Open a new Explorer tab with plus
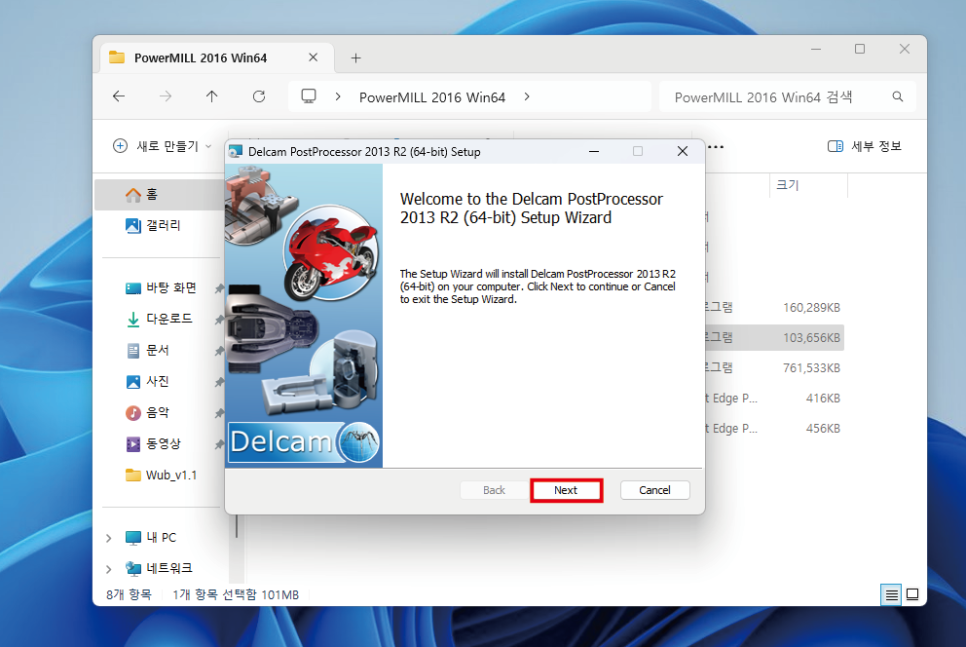 pyautogui.click(x=355, y=58)
